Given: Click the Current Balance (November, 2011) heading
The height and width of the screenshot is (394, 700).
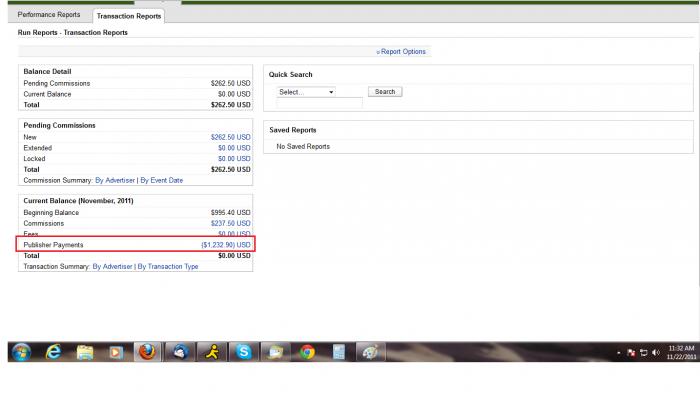Looking at the screenshot, I should 79,201.
